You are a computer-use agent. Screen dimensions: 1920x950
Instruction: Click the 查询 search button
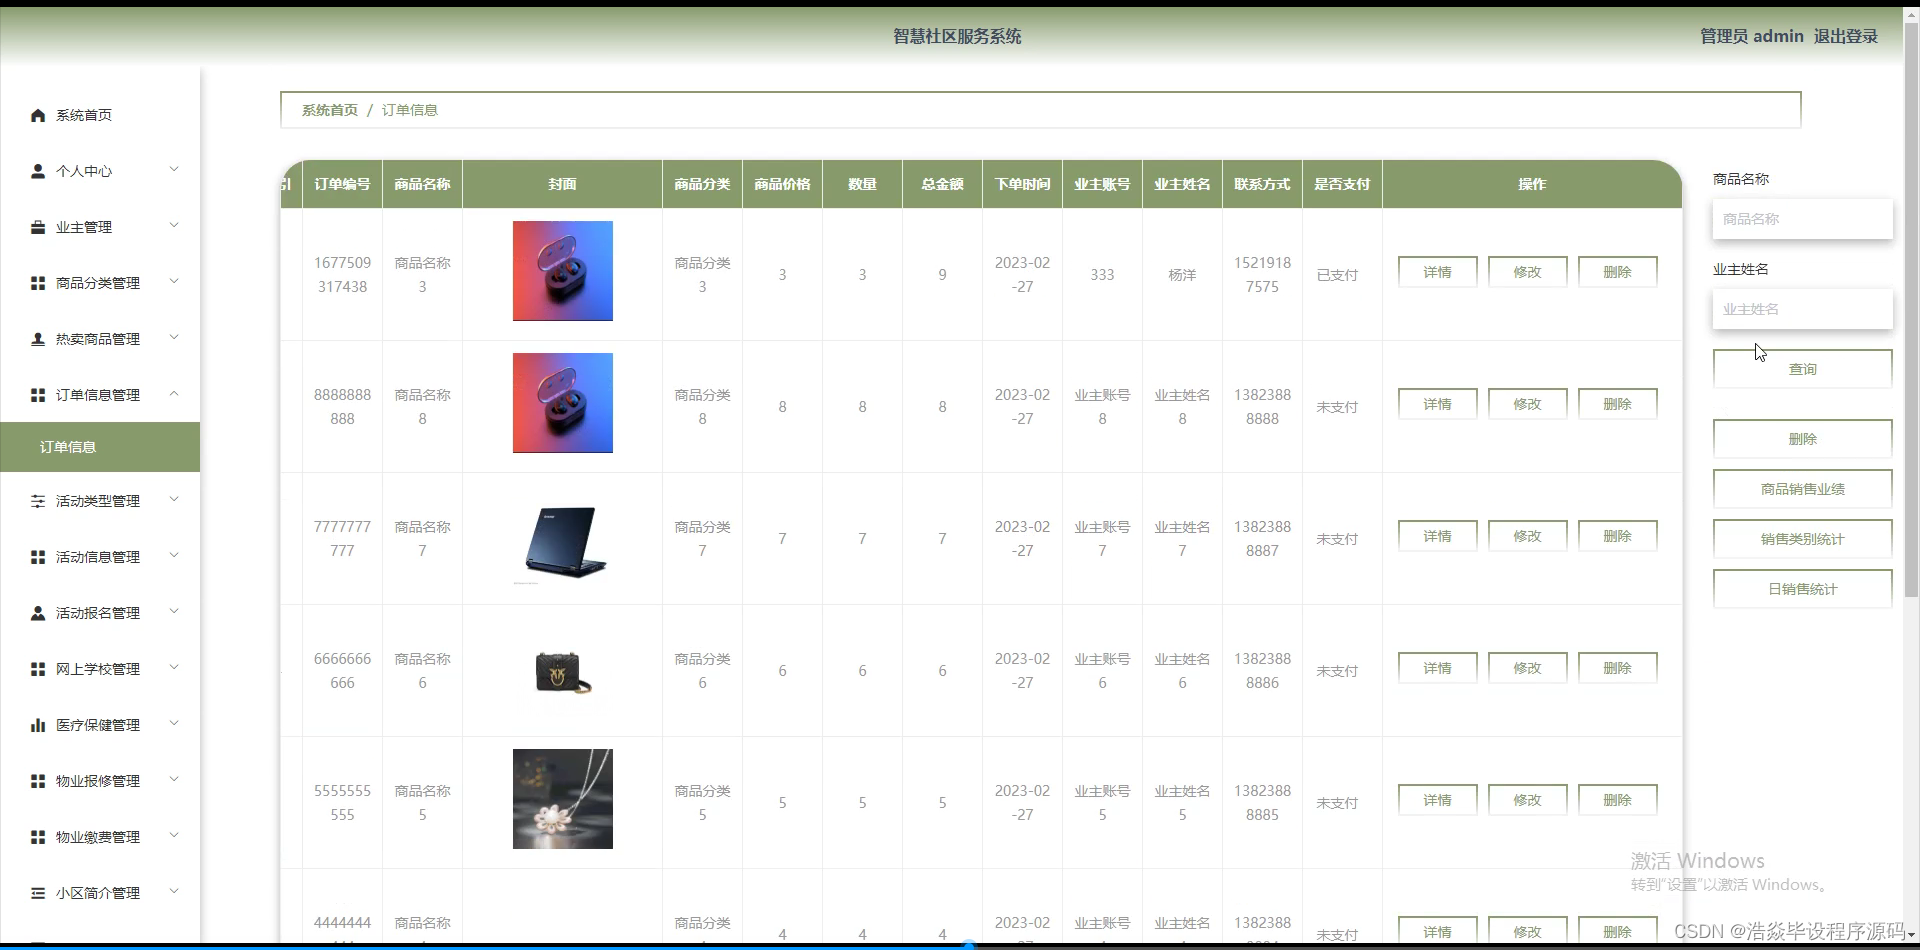1803,369
